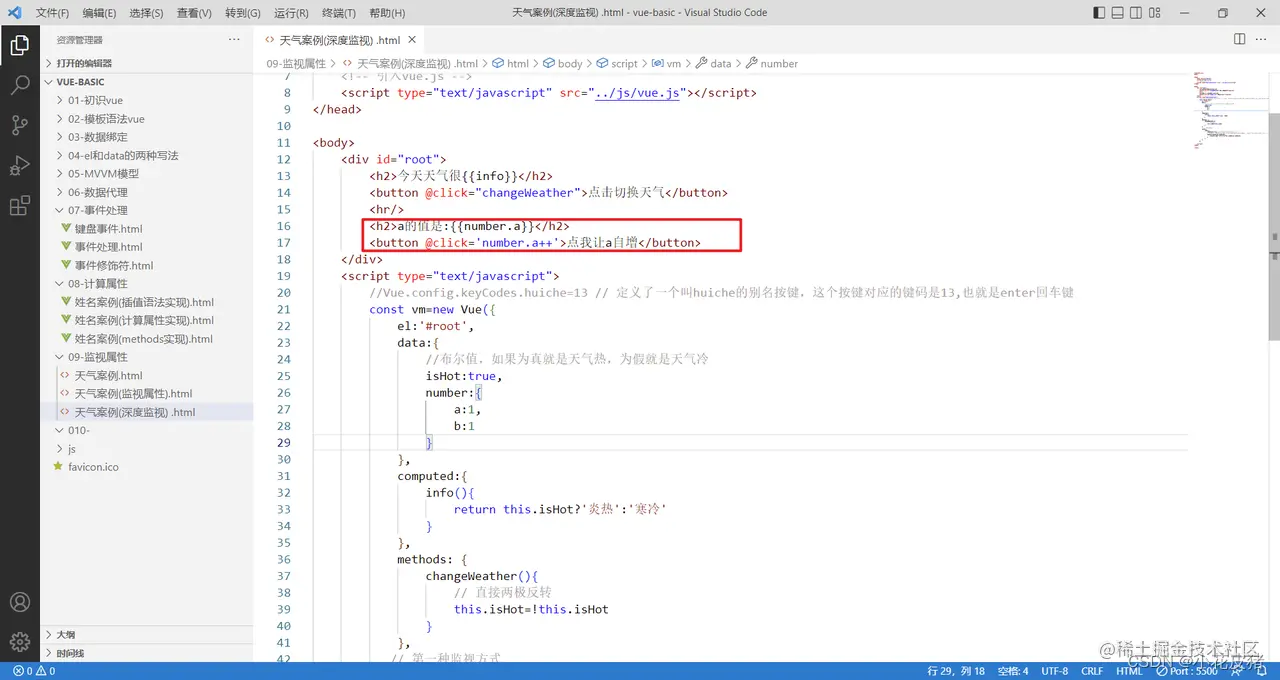This screenshot has height=680, width=1280.
Task: Open the 选择(S) menu
Action: [147, 13]
